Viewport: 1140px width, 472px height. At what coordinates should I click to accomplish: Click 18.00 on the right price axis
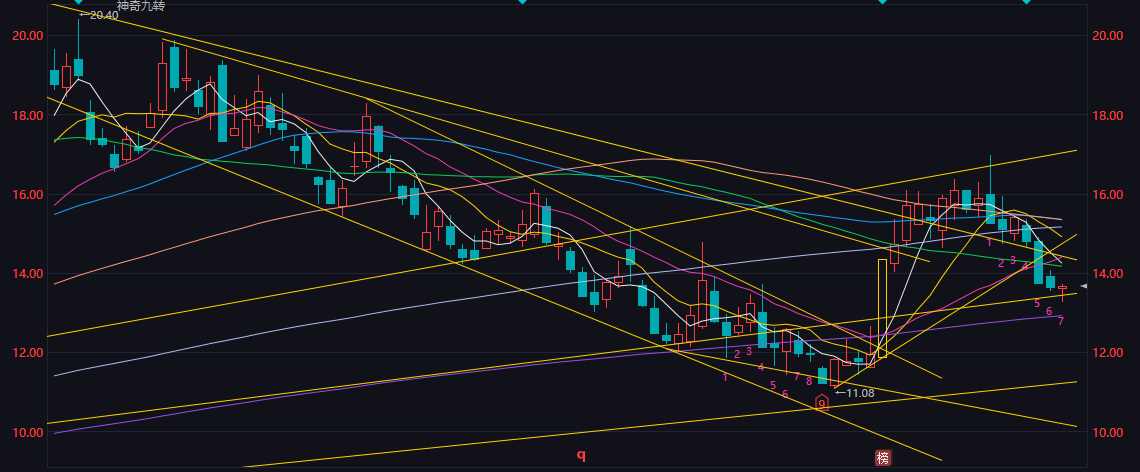[x=1107, y=115]
